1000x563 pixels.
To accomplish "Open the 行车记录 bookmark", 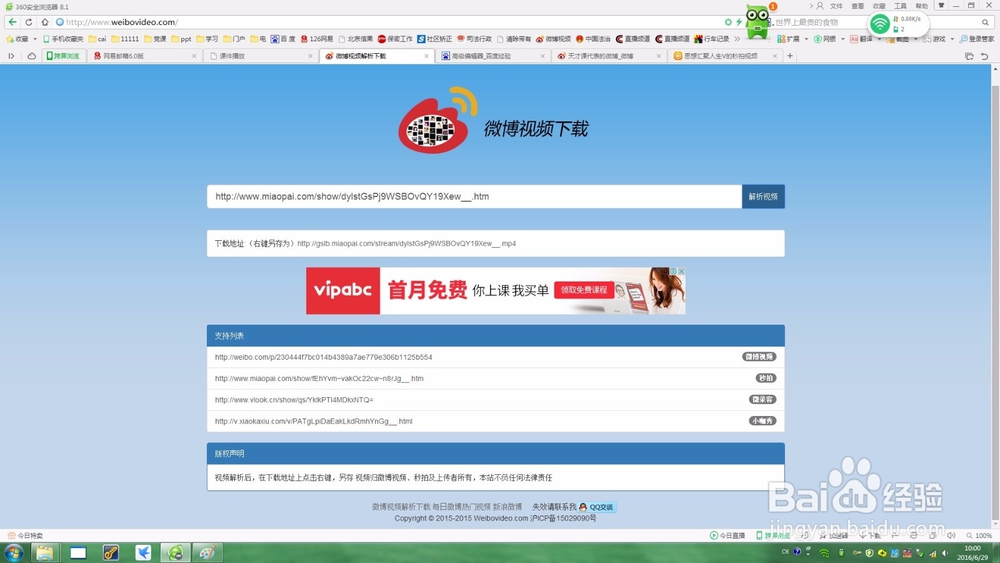I will tap(712, 39).
